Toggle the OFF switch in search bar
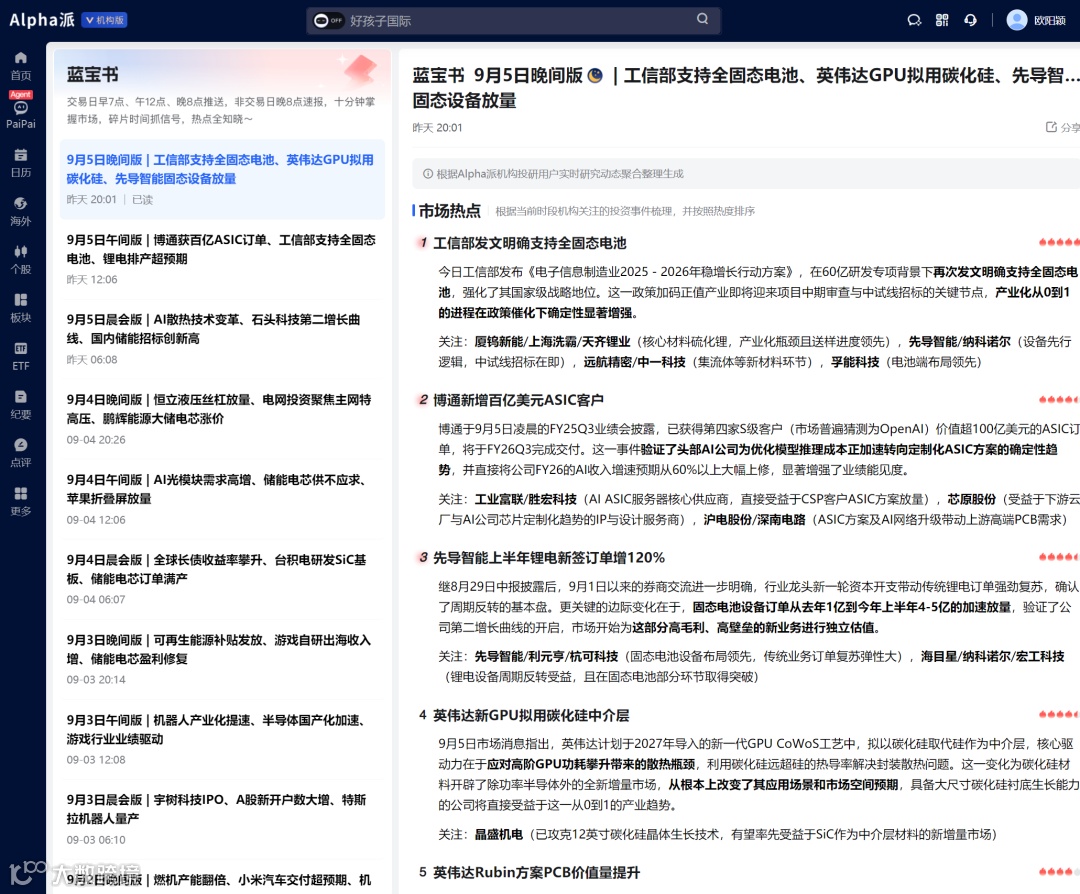 328,20
